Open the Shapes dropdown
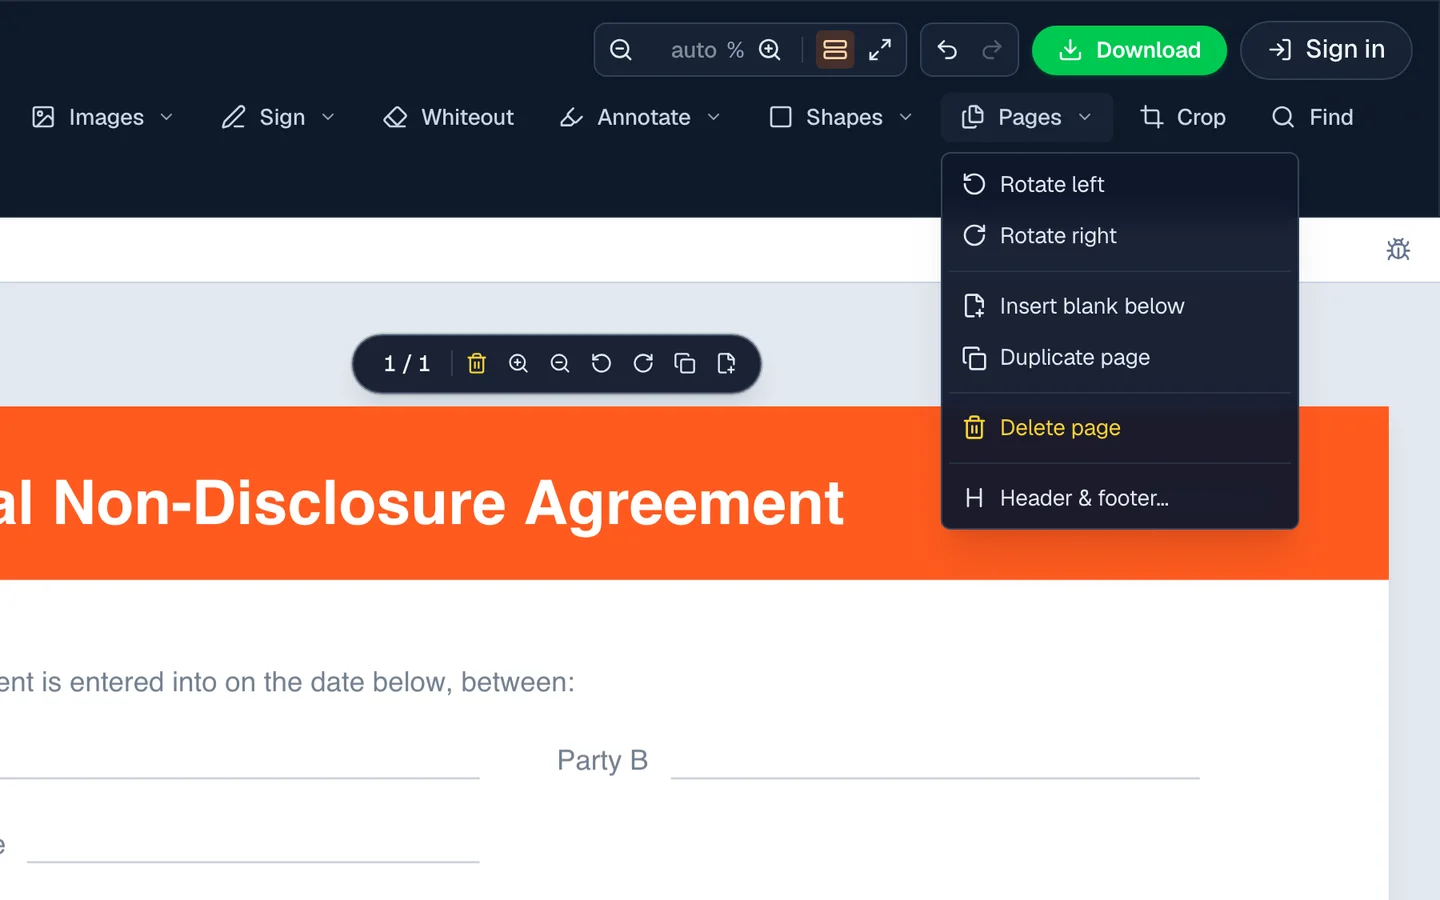Image resolution: width=1440 pixels, height=900 pixels. point(841,117)
